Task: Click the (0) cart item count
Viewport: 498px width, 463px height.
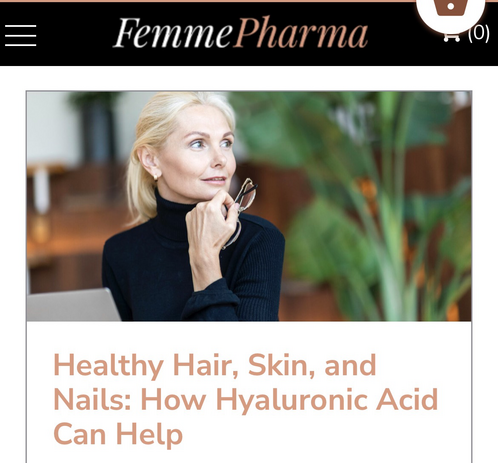Action: [x=479, y=33]
